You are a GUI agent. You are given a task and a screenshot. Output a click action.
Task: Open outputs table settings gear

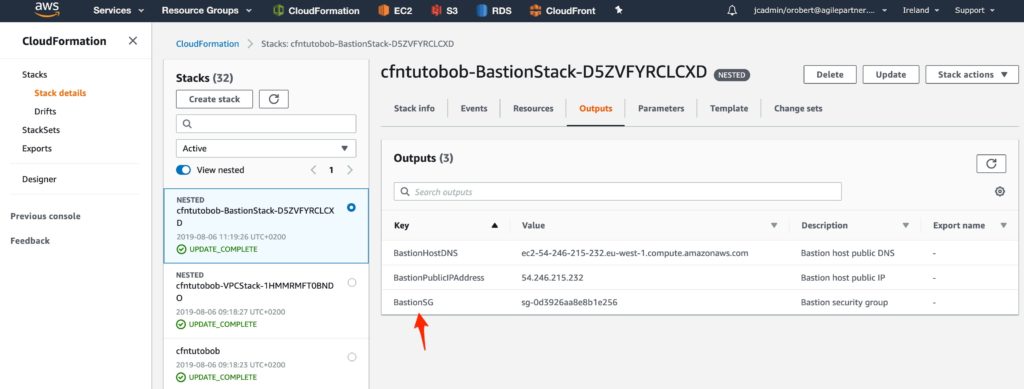[999, 192]
